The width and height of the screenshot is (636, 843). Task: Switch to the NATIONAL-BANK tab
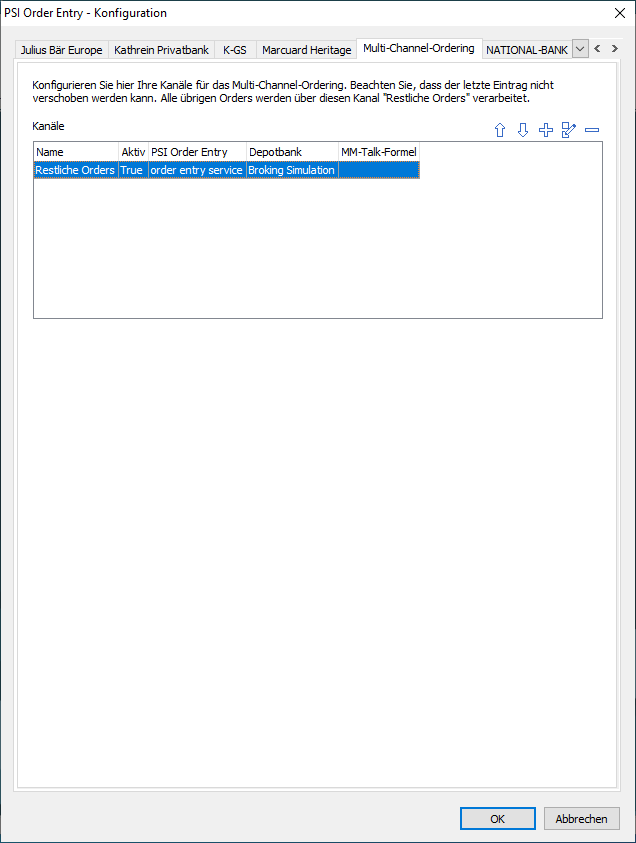click(526, 50)
